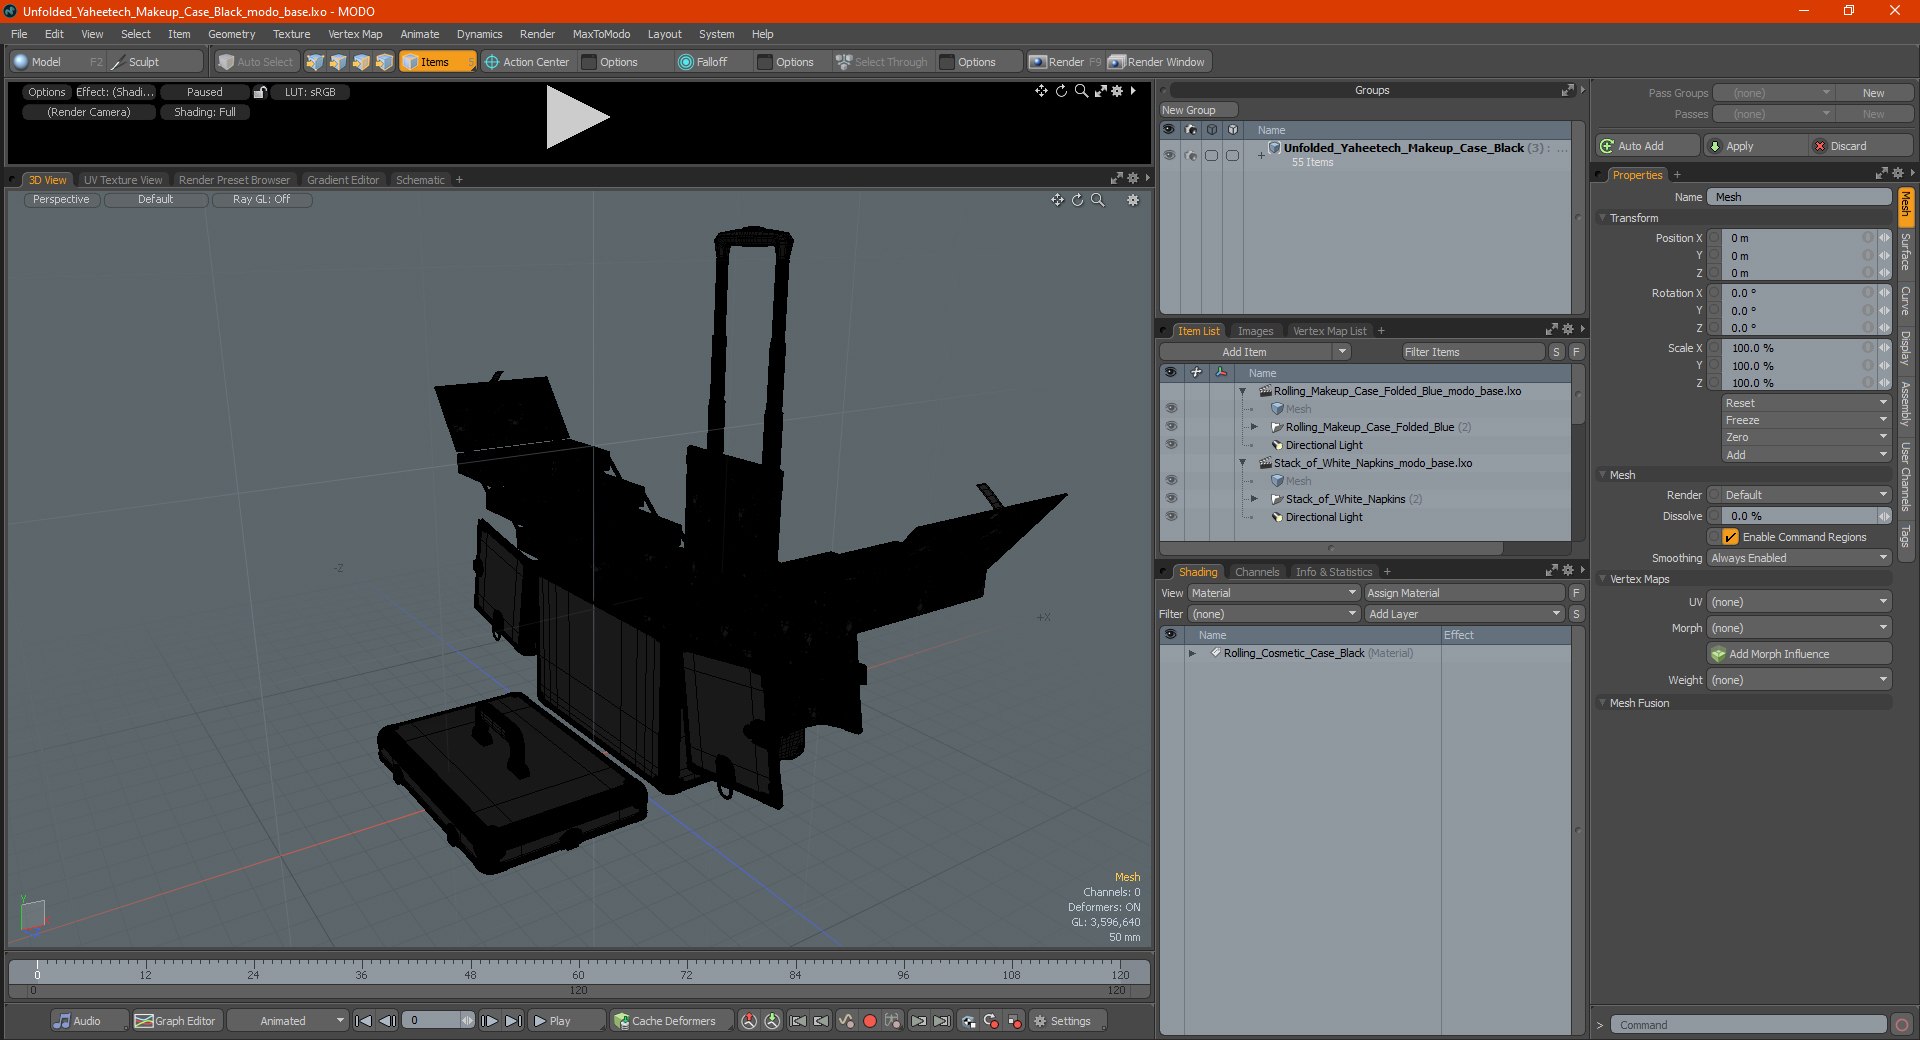Switch to the Images tab

coord(1255,331)
